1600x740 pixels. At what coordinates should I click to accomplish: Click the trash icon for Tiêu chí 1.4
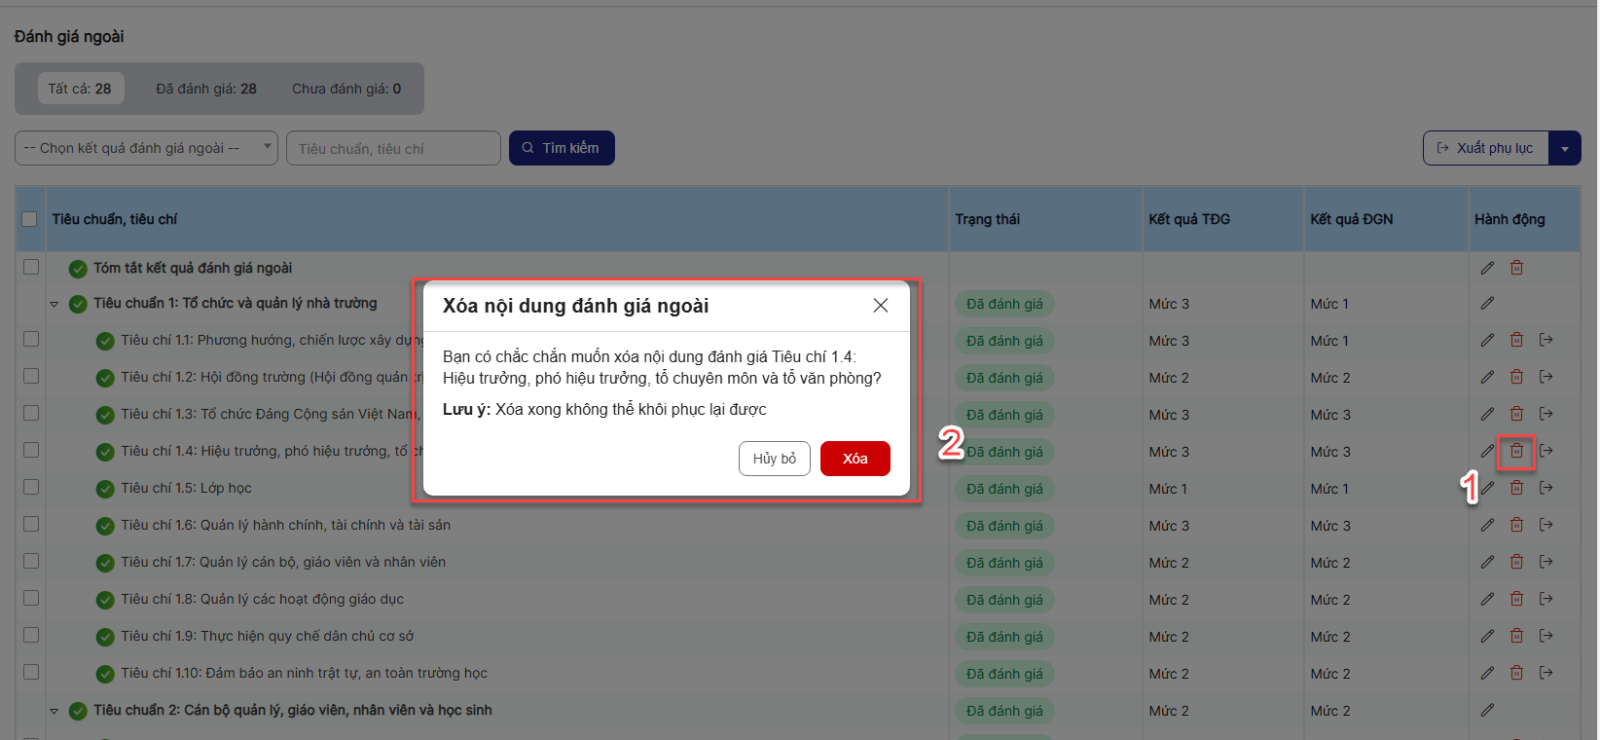(x=1516, y=451)
